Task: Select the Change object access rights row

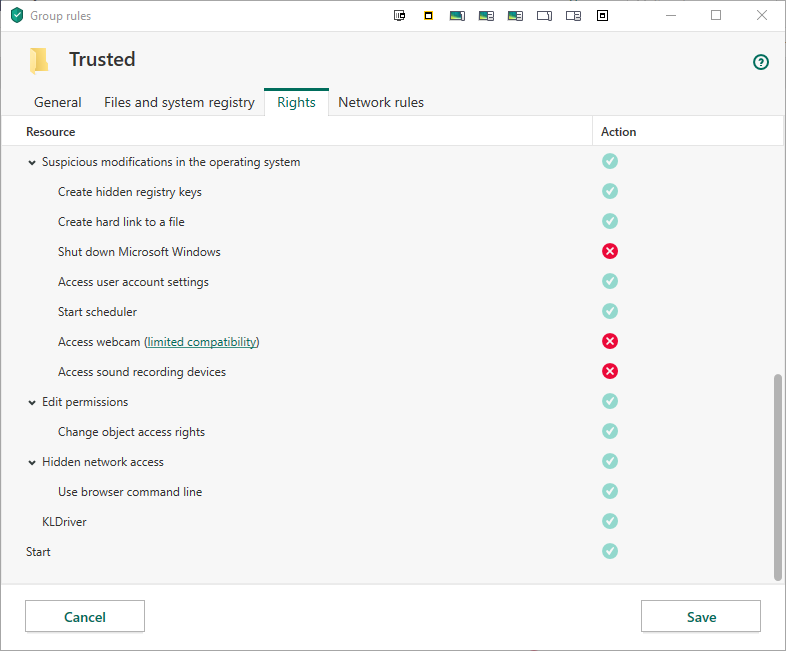Action: [x=131, y=432]
